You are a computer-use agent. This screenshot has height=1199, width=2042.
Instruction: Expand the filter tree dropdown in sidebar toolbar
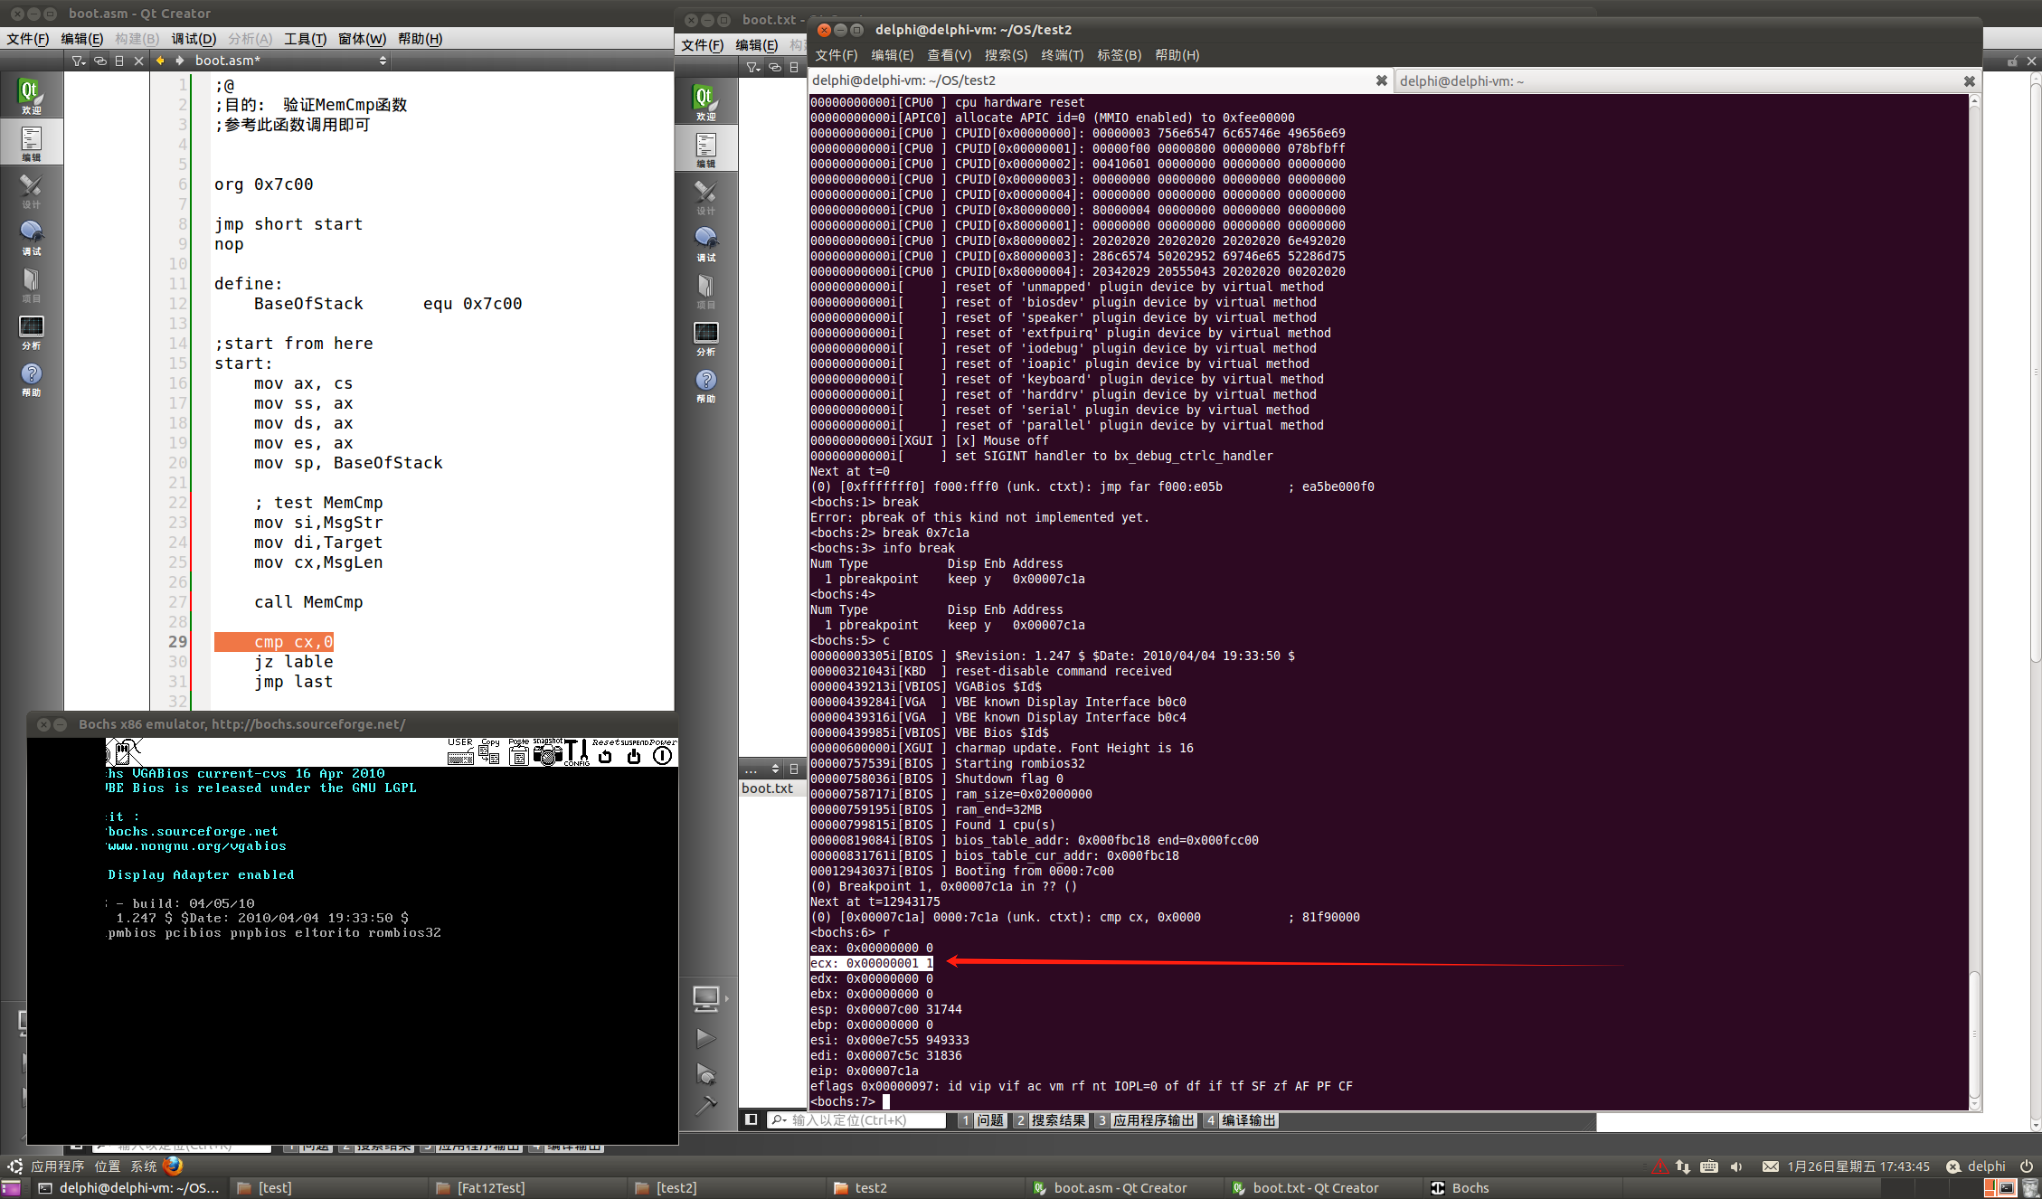78,61
